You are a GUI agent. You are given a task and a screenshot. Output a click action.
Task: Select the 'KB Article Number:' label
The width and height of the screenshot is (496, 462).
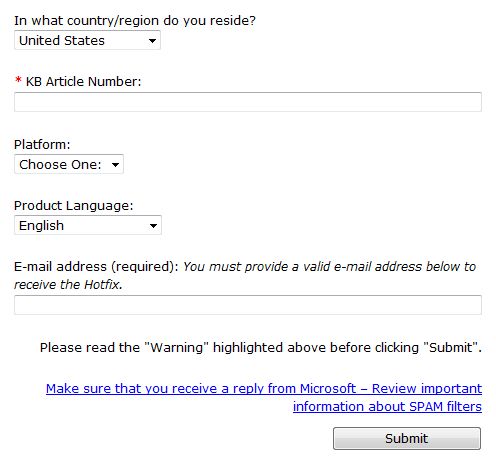point(83,82)
